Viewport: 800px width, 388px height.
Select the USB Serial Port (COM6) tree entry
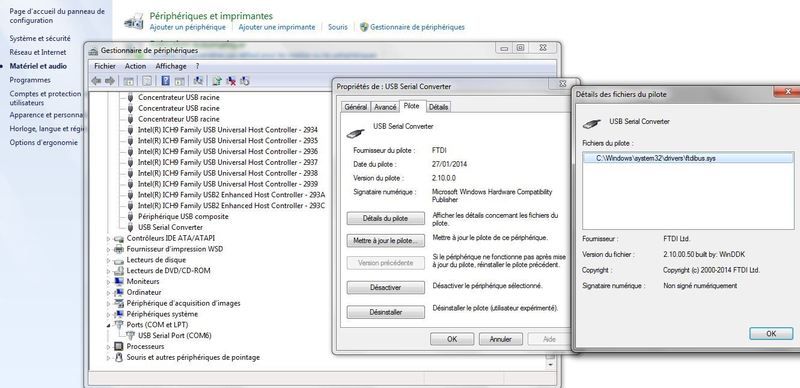coord(174,336)
